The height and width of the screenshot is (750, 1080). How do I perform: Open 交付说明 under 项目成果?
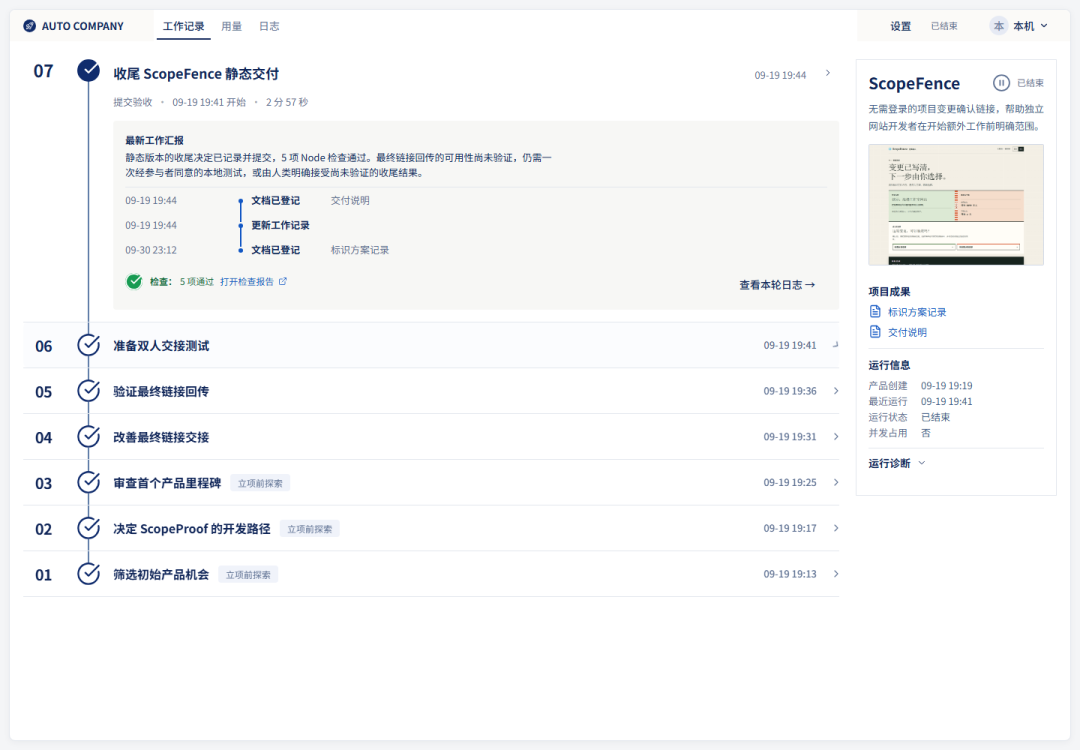tap(907, 332)
